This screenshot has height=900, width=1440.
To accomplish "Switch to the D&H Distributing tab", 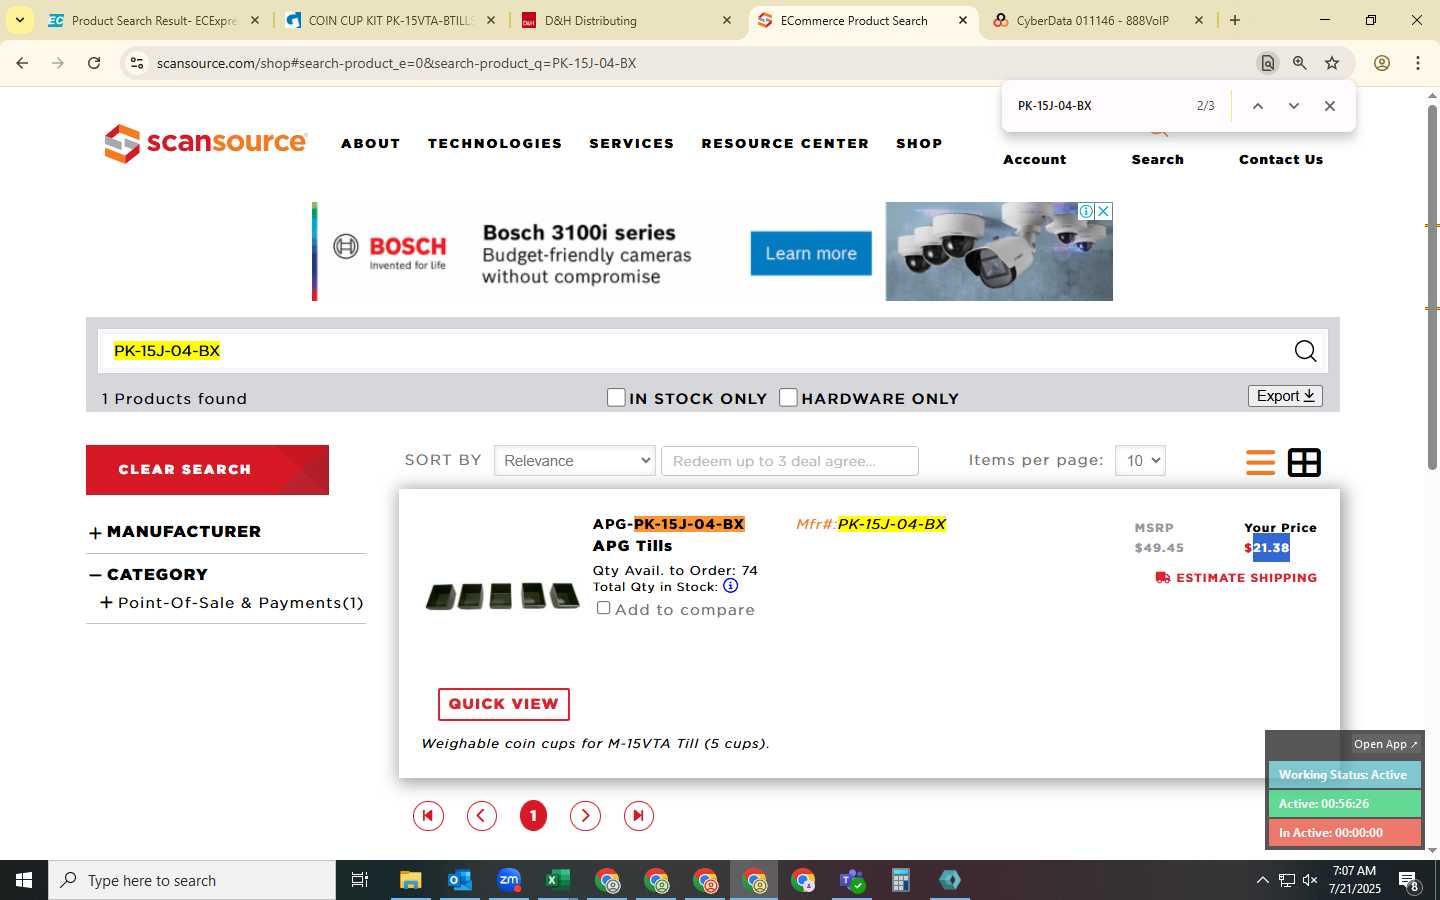I will (626, 20).
